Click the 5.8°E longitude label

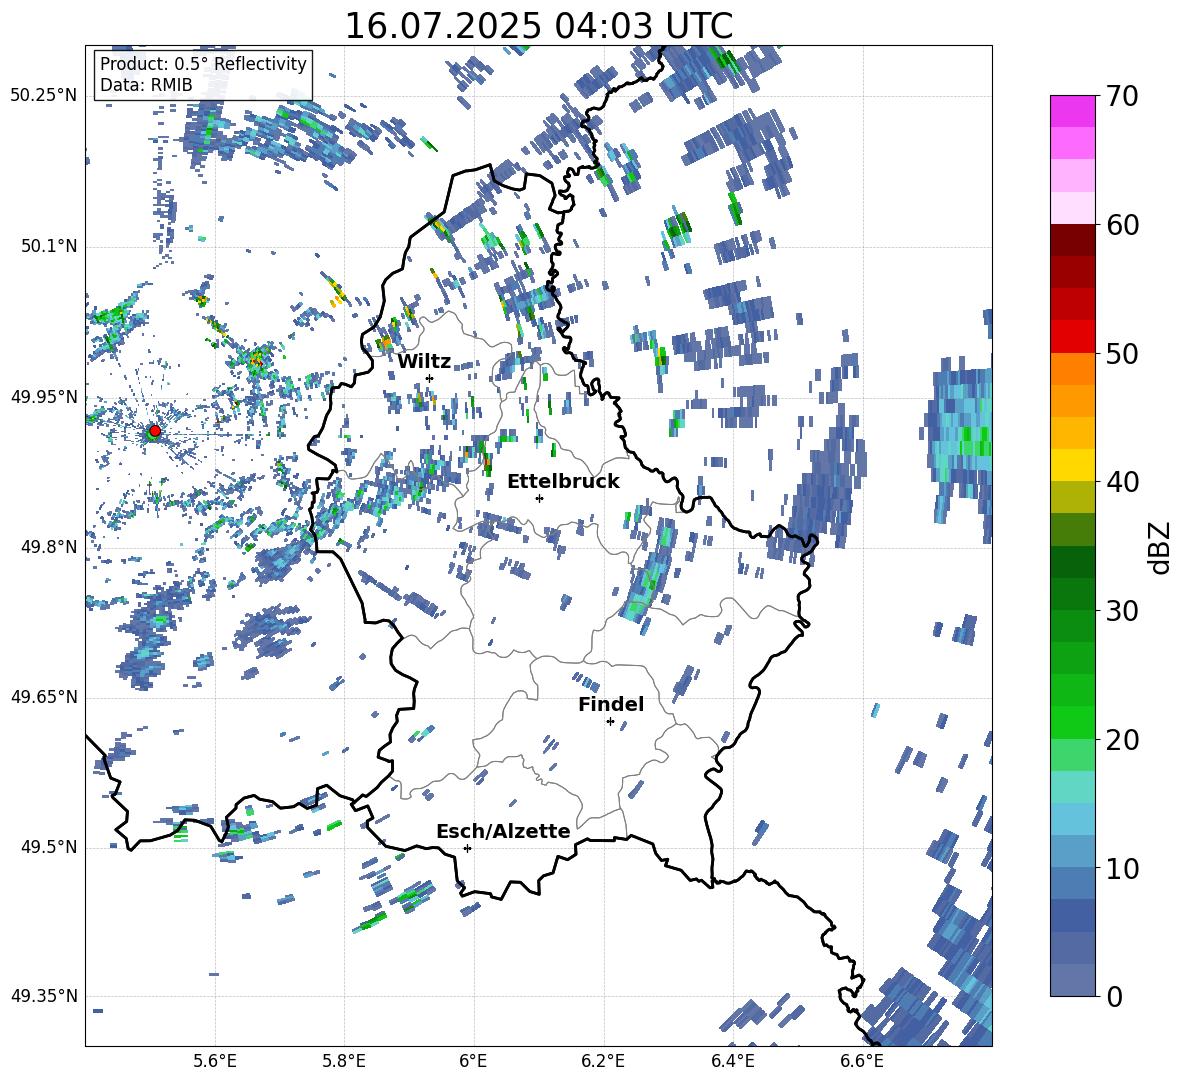coord(344,1061)
